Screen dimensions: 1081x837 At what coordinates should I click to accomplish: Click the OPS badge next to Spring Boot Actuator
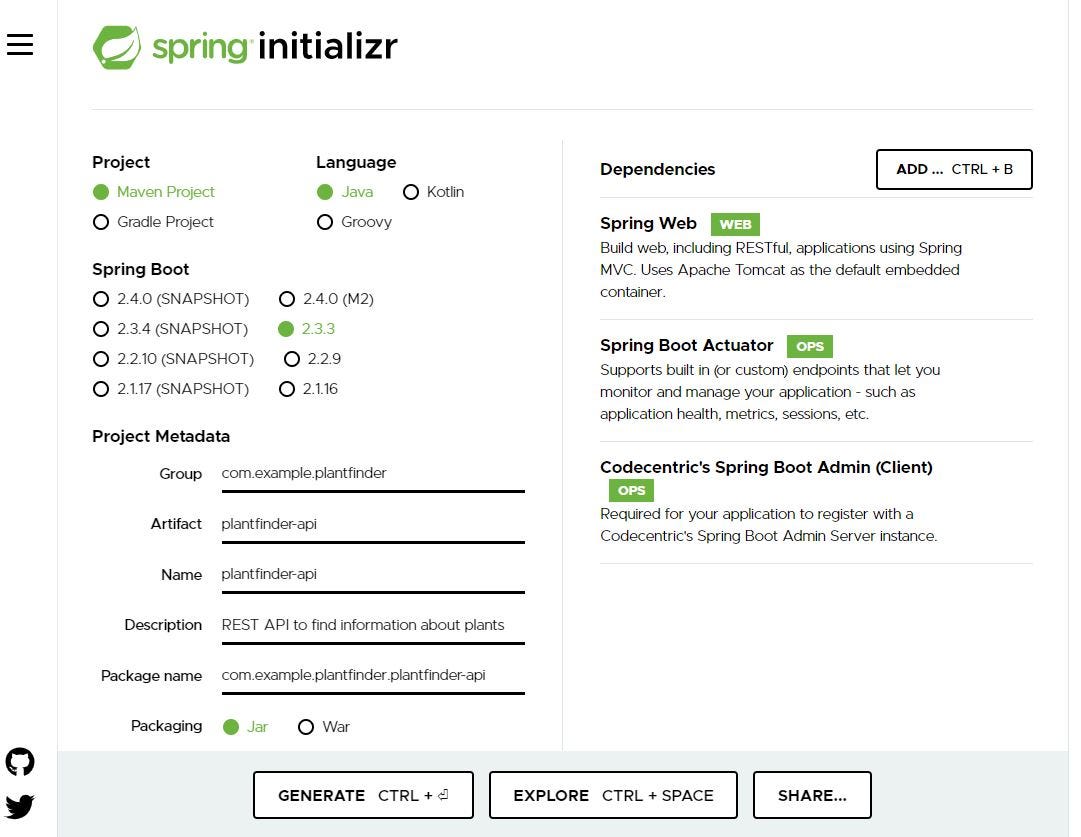click(x=809, y=346)
